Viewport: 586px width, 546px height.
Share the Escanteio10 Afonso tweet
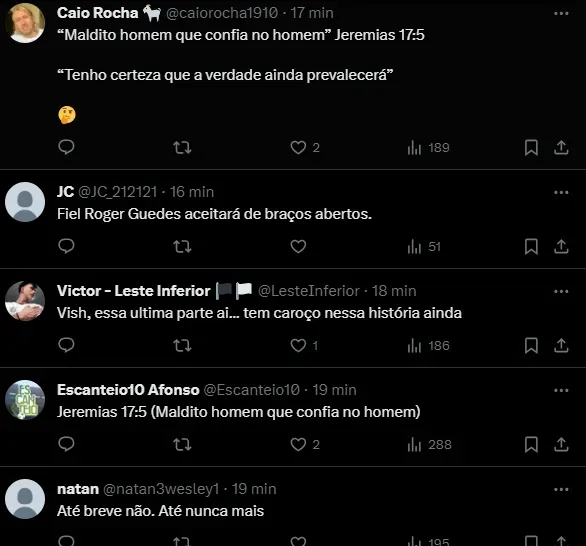[561, 444]
